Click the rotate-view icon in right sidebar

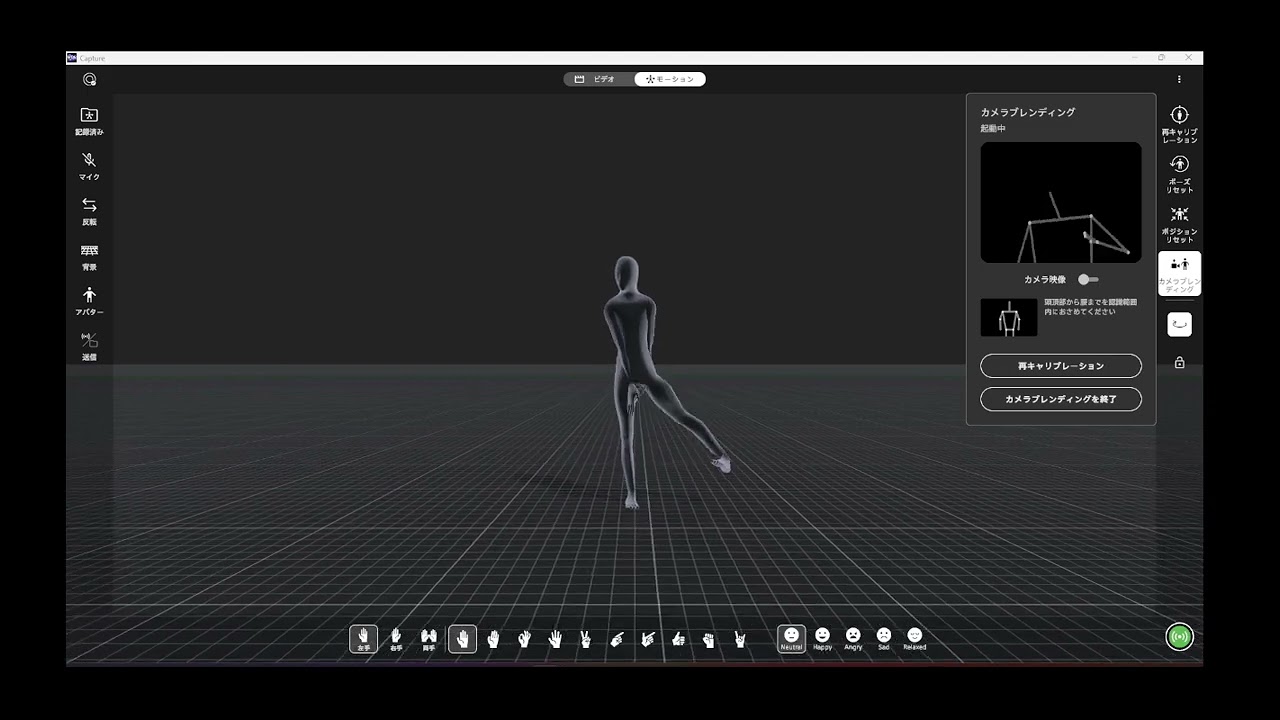tap(1179, 324)
